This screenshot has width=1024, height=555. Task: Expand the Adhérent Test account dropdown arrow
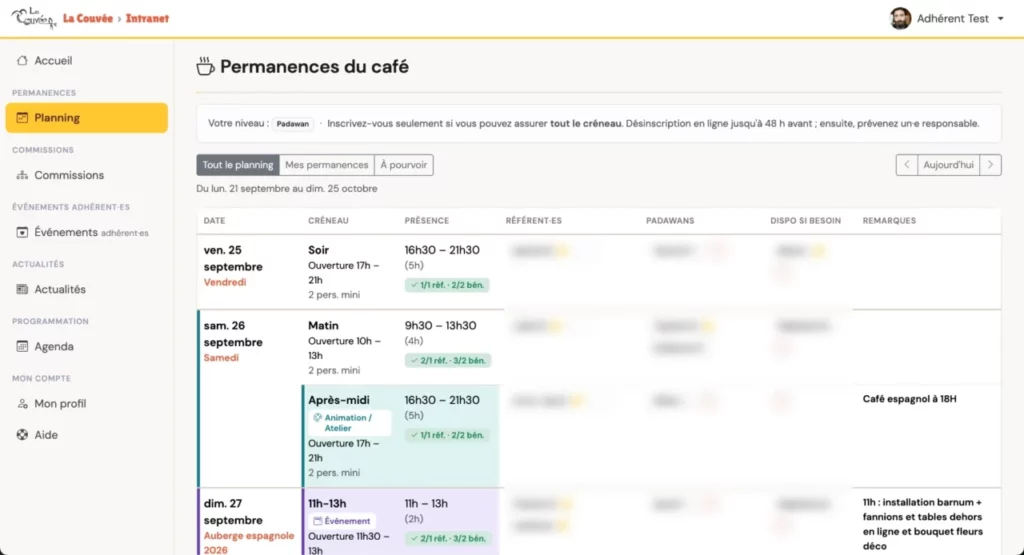click(x=1000, y=19)
